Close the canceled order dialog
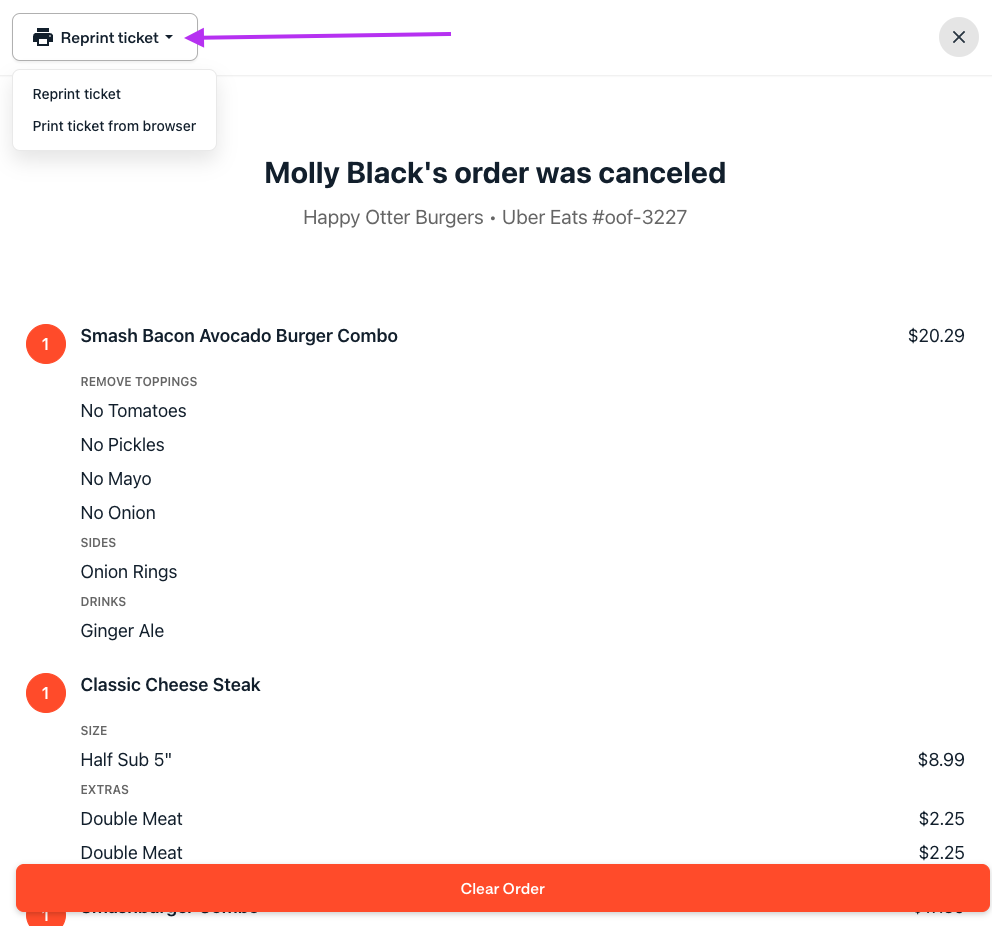The width and height of the screenshot is (992, 926). coord(958,38)
